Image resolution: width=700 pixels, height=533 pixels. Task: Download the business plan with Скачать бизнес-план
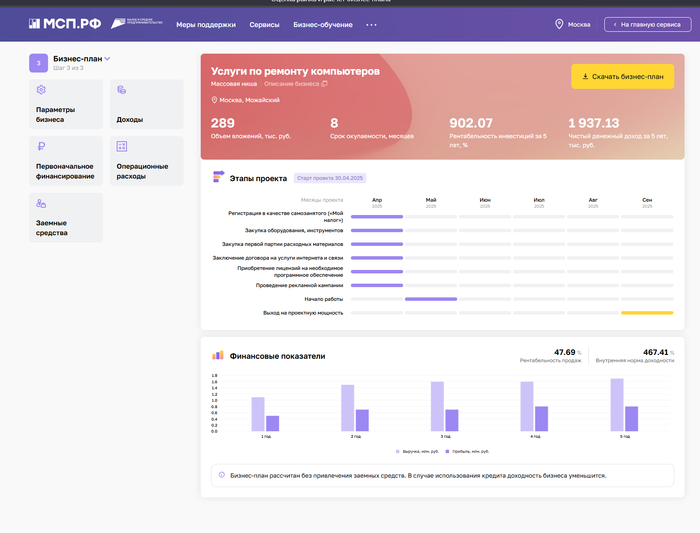point(622,76)
